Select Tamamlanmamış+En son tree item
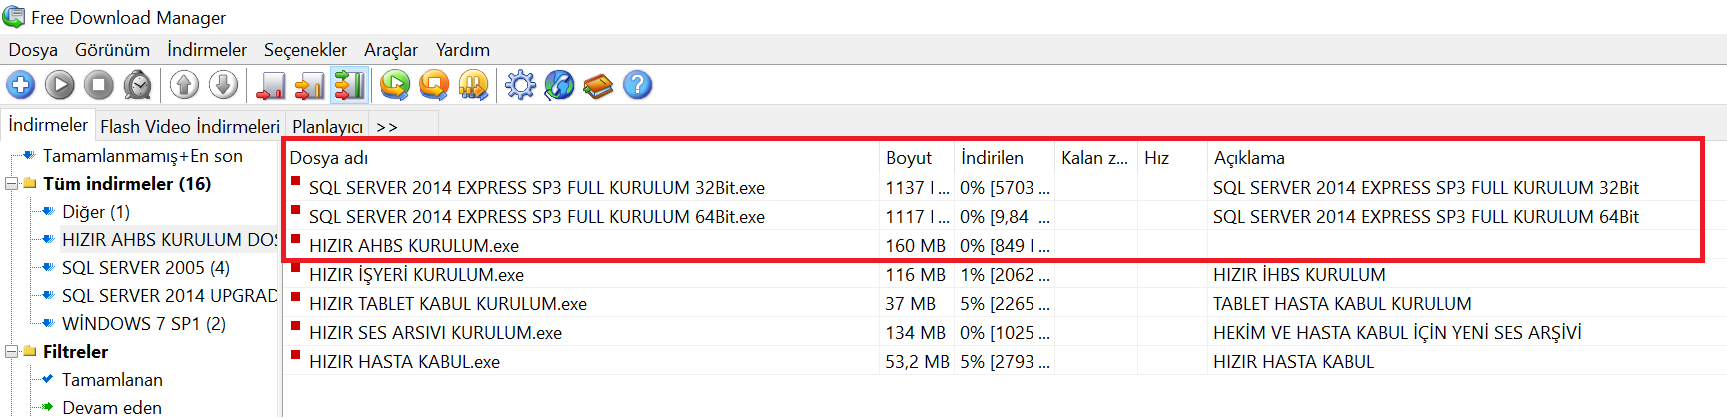The image size is (1727, 419). click(x=142, y=156)
